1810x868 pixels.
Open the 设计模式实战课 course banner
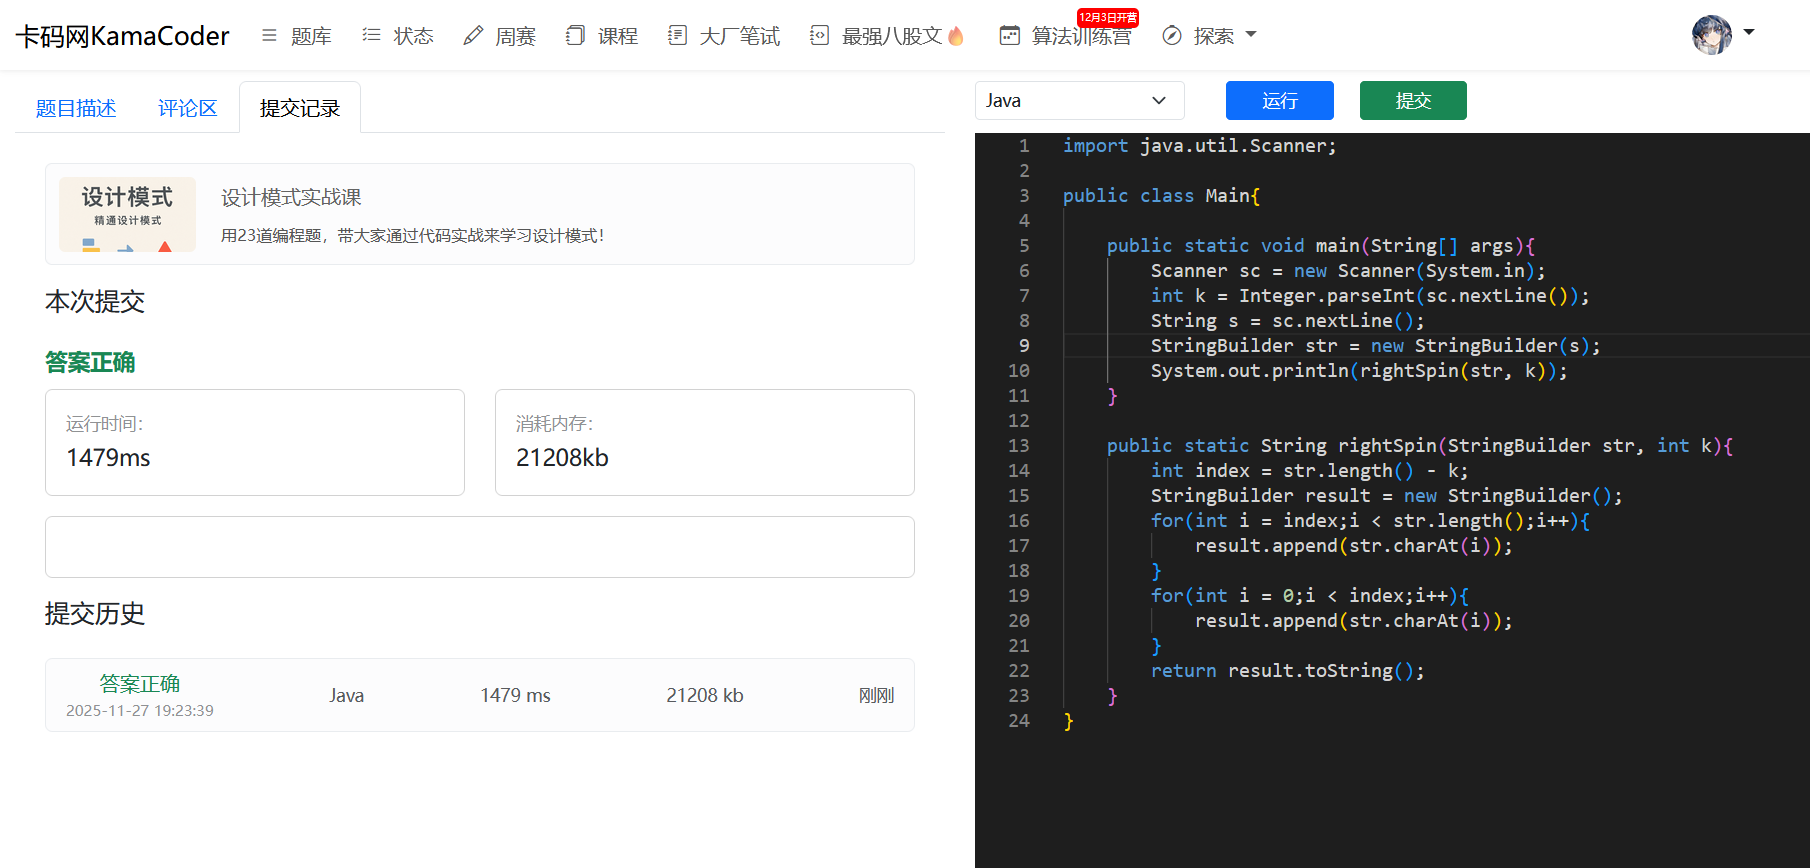click(479, 214)
